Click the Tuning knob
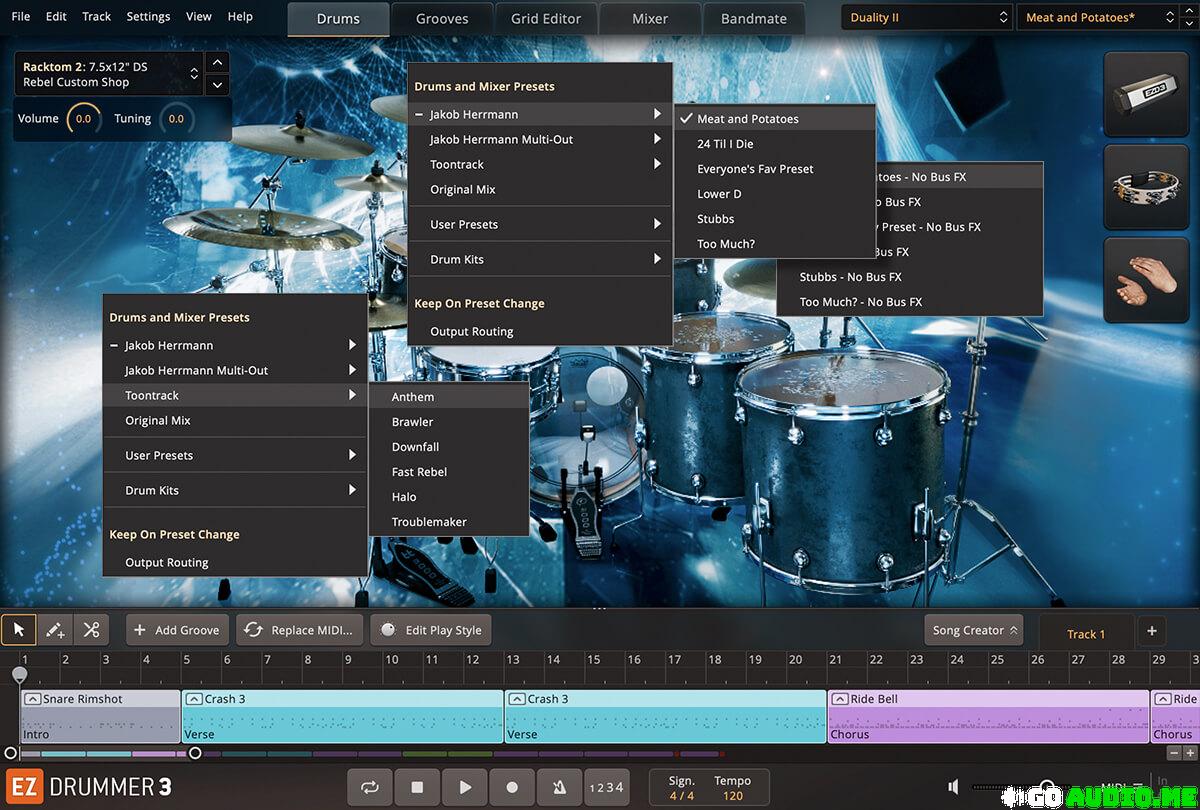 tap(176, 119)
